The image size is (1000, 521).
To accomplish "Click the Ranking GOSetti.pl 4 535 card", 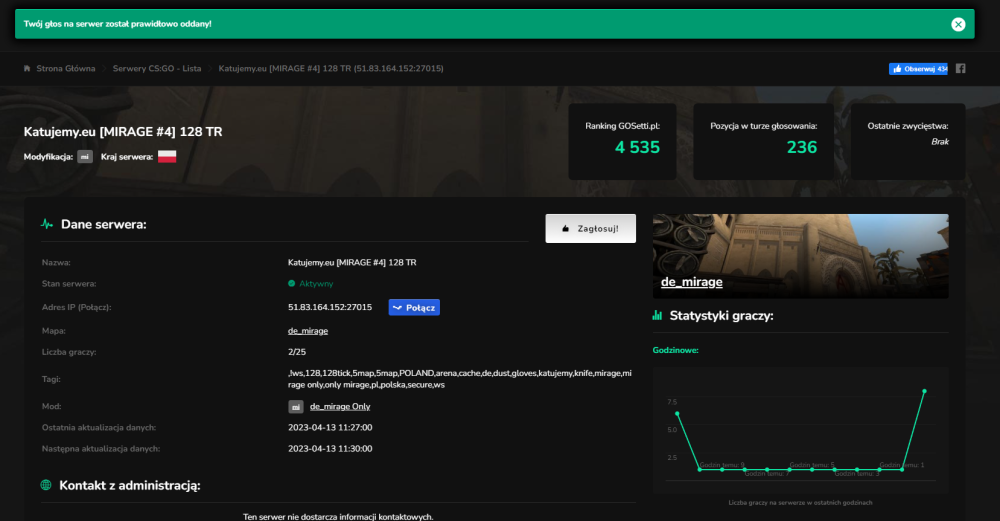I will 622,141.
